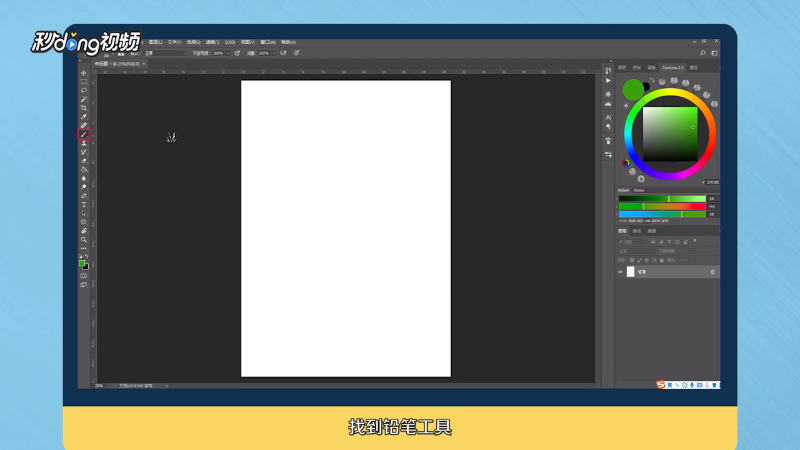The height and width of the screenshot is (450, 800).
Task: Select the Crop tool
Action: pyautogui.click(x=84, y=108)
